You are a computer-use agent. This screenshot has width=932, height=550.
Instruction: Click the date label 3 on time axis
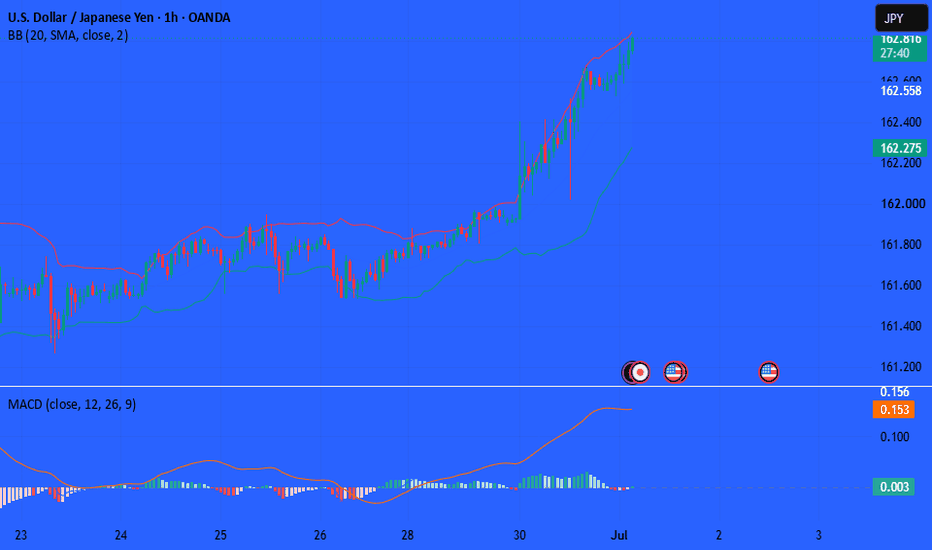pyautogui.click(x=818, y=535)
